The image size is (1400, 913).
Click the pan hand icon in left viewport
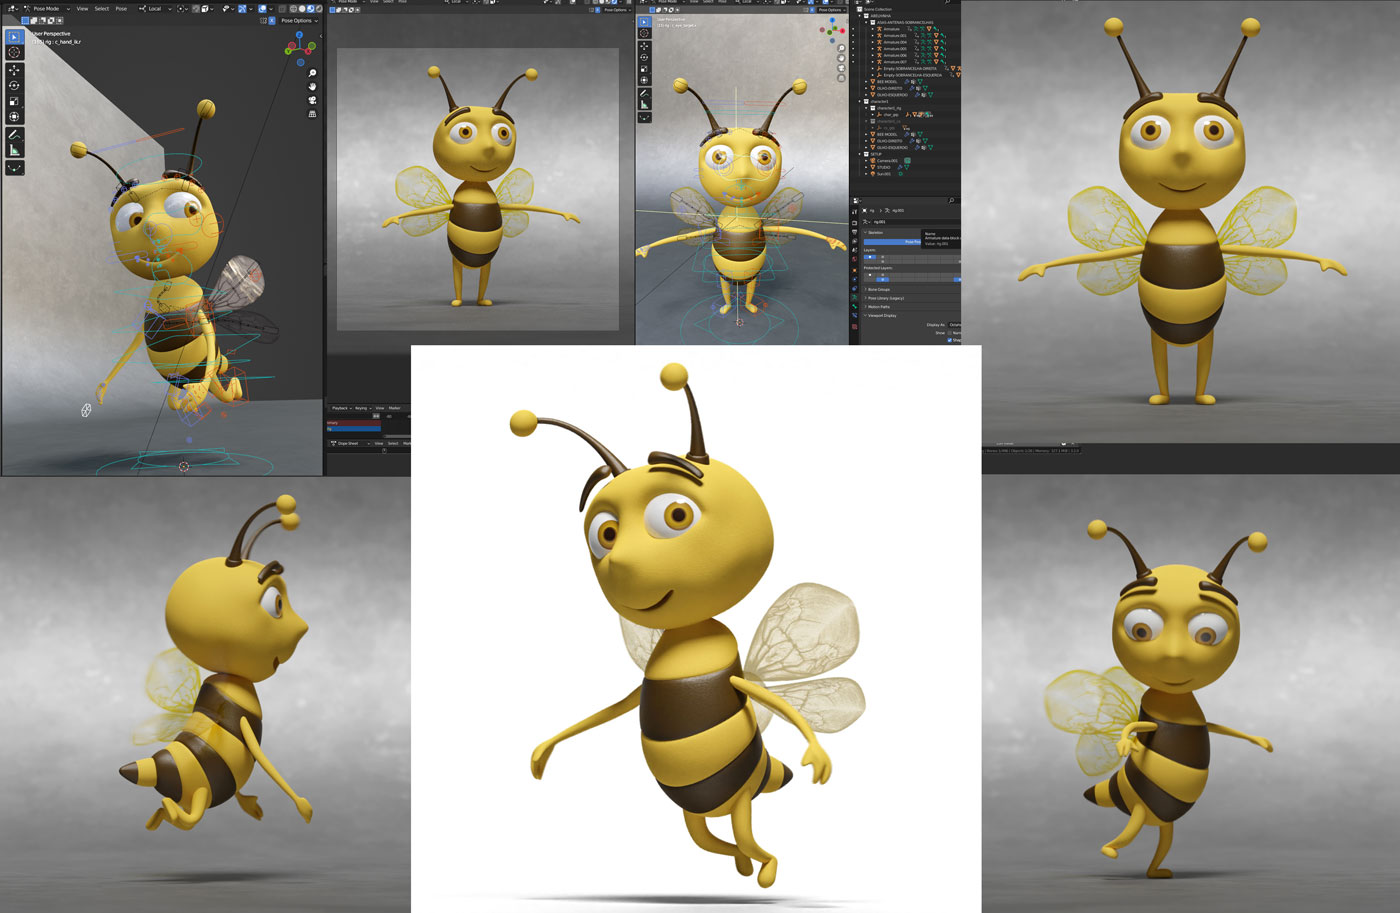pos(312,87)
